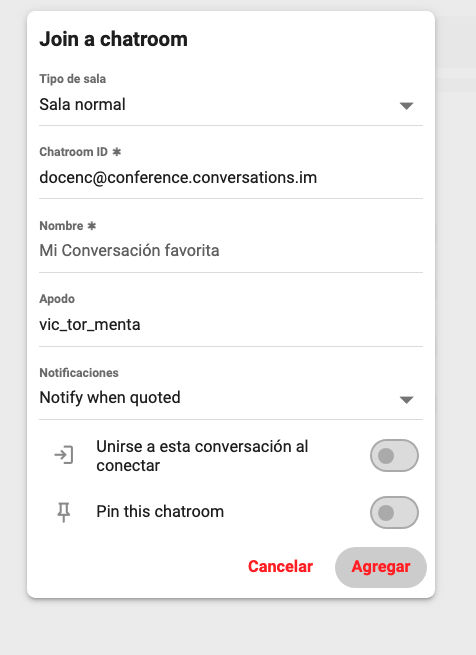Click the Apodo label
The height and width of the screenshot is (655, 476).
(57, 299)
